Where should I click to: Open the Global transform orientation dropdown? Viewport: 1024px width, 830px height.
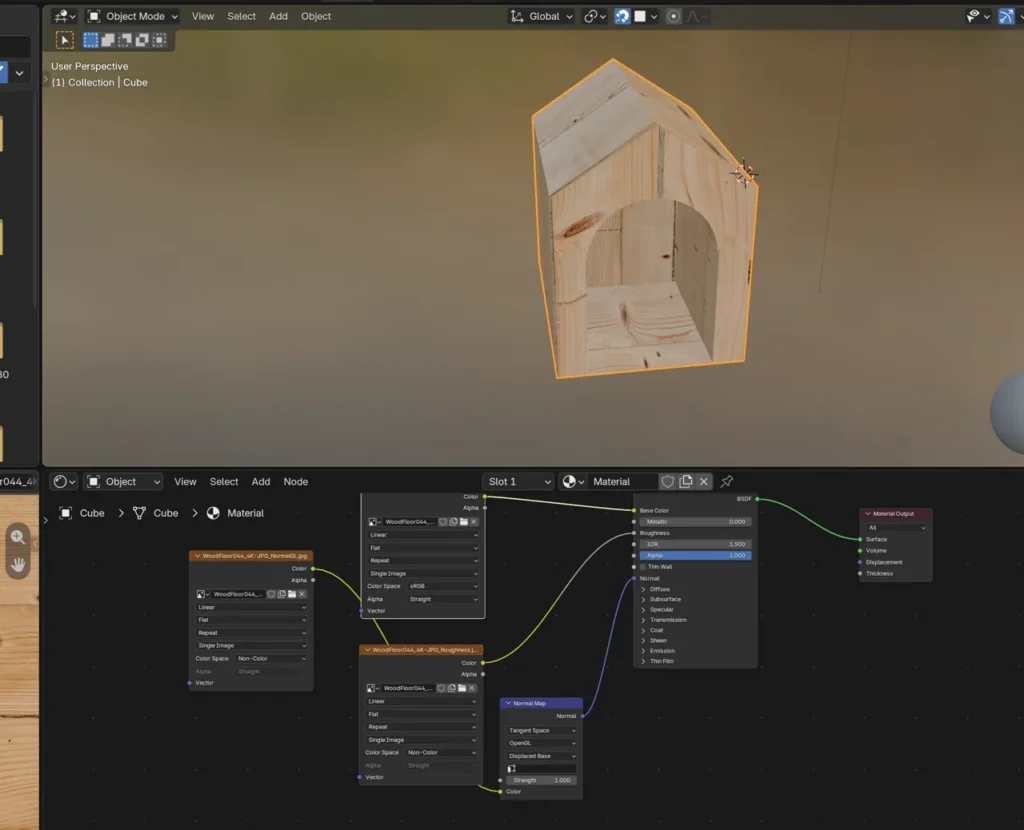click(x=542, y=16)
